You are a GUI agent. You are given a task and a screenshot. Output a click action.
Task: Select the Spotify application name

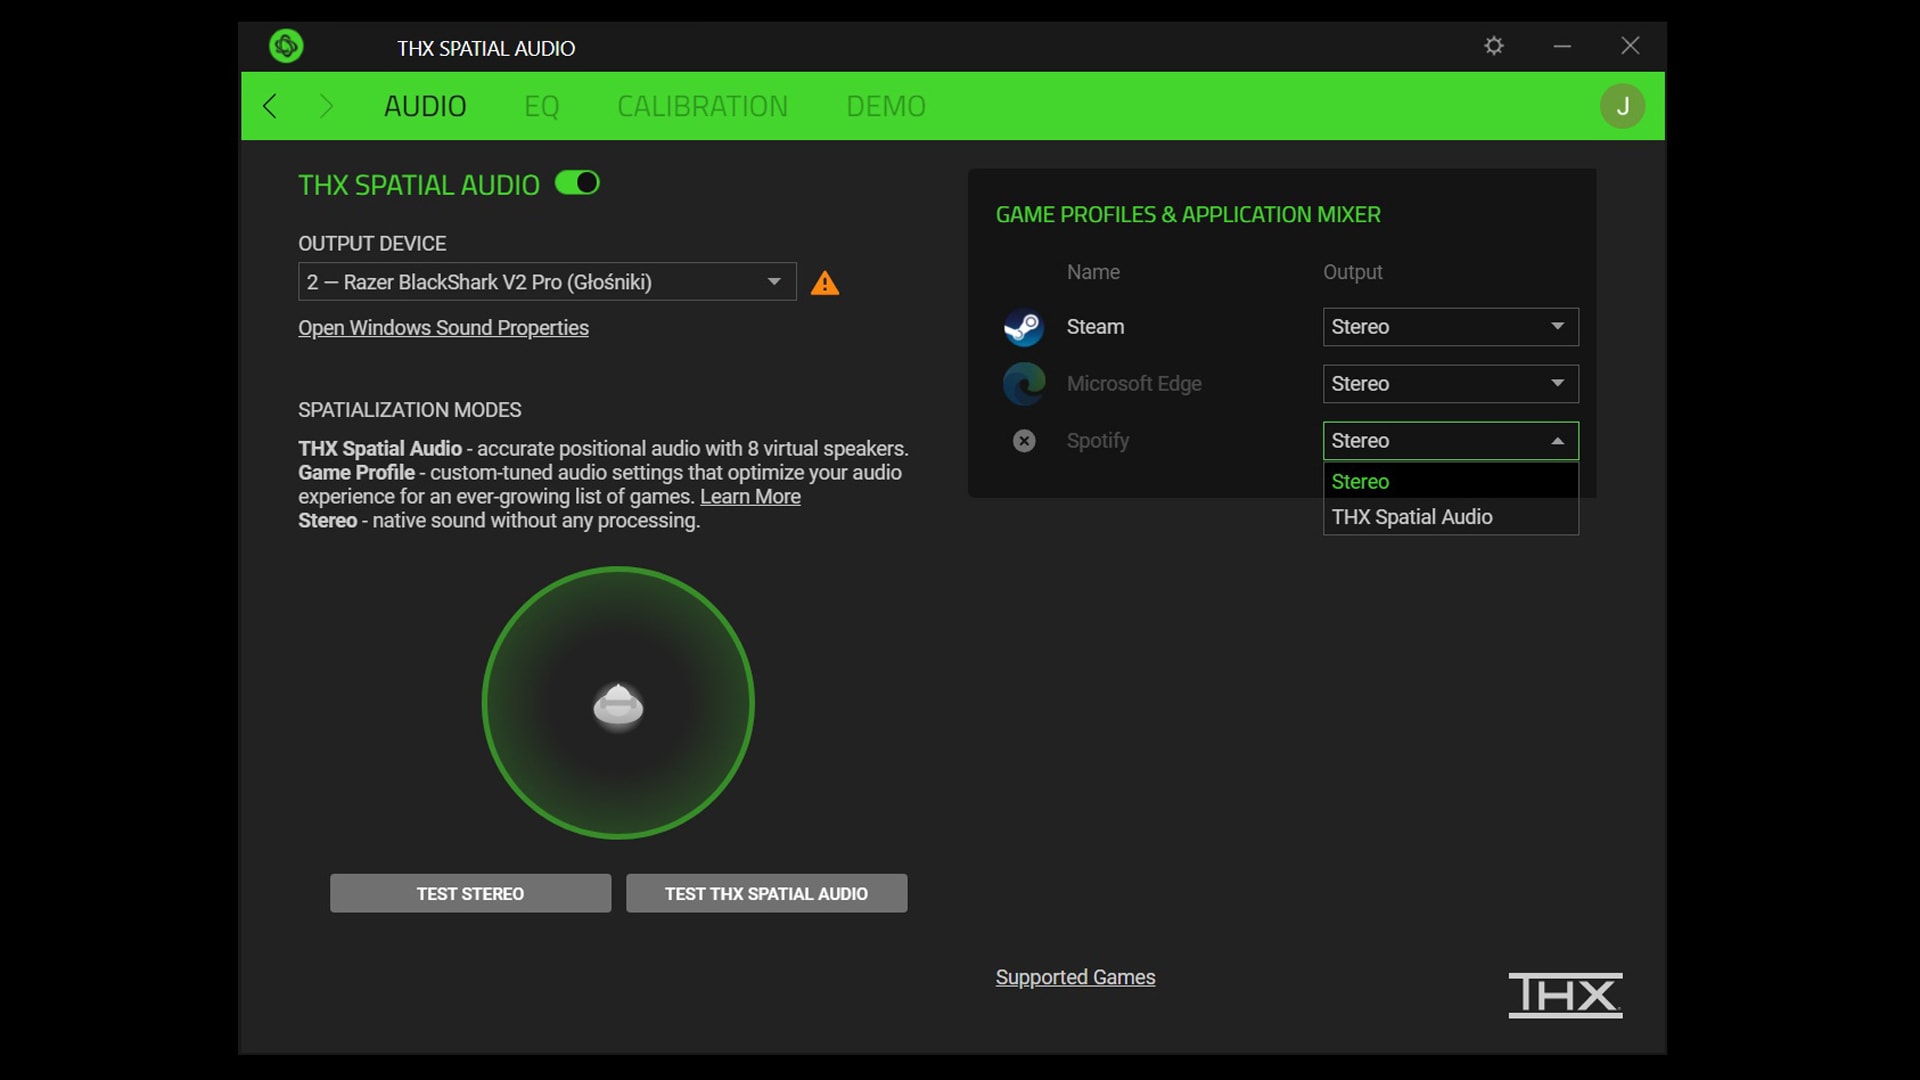click(x=1097, y=441)
